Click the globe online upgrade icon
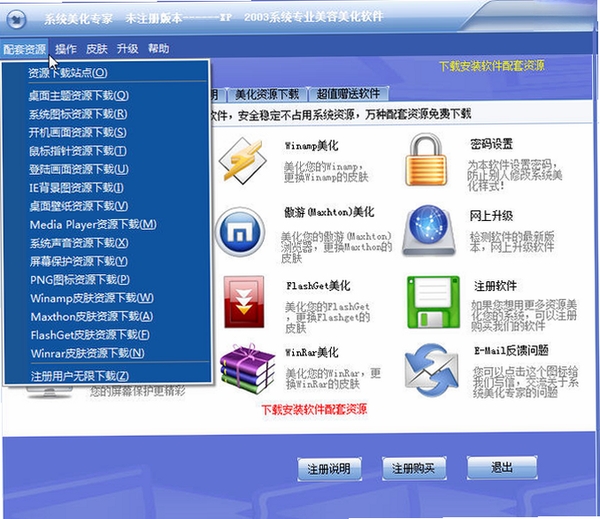Screen dimensions: 600x519 (429, 231)
